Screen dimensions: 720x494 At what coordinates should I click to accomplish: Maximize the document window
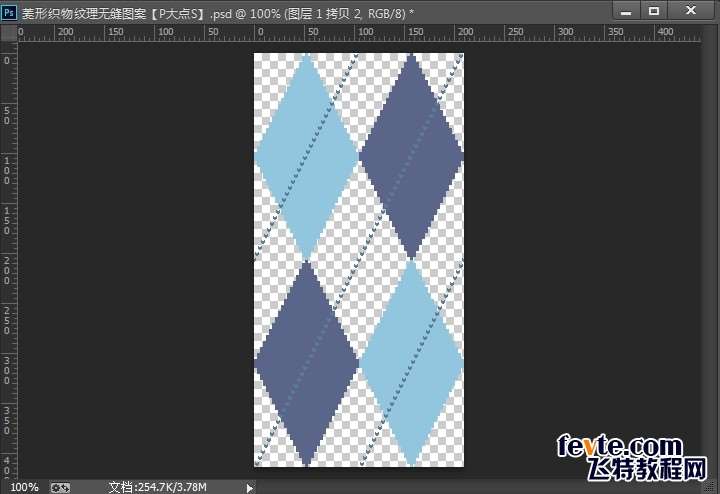pos(654,10)
